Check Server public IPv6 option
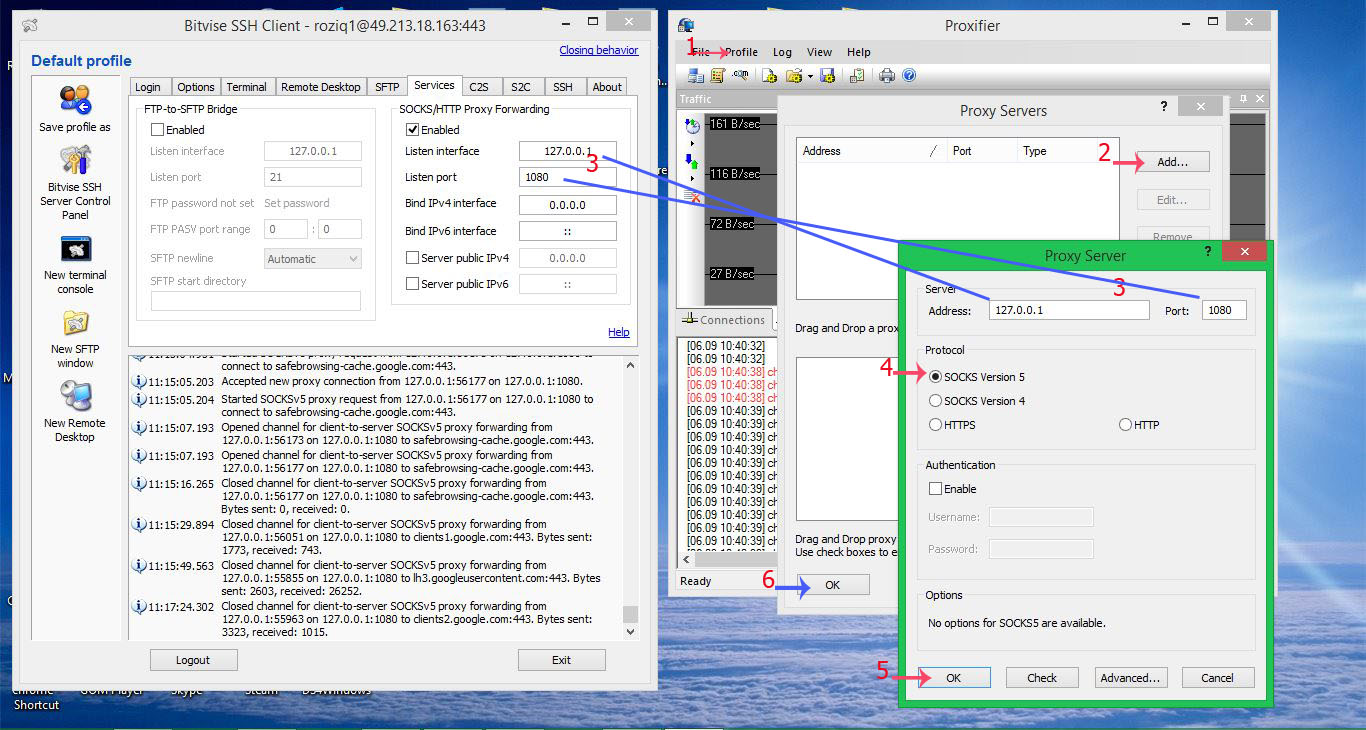 [x=412, y=284]
